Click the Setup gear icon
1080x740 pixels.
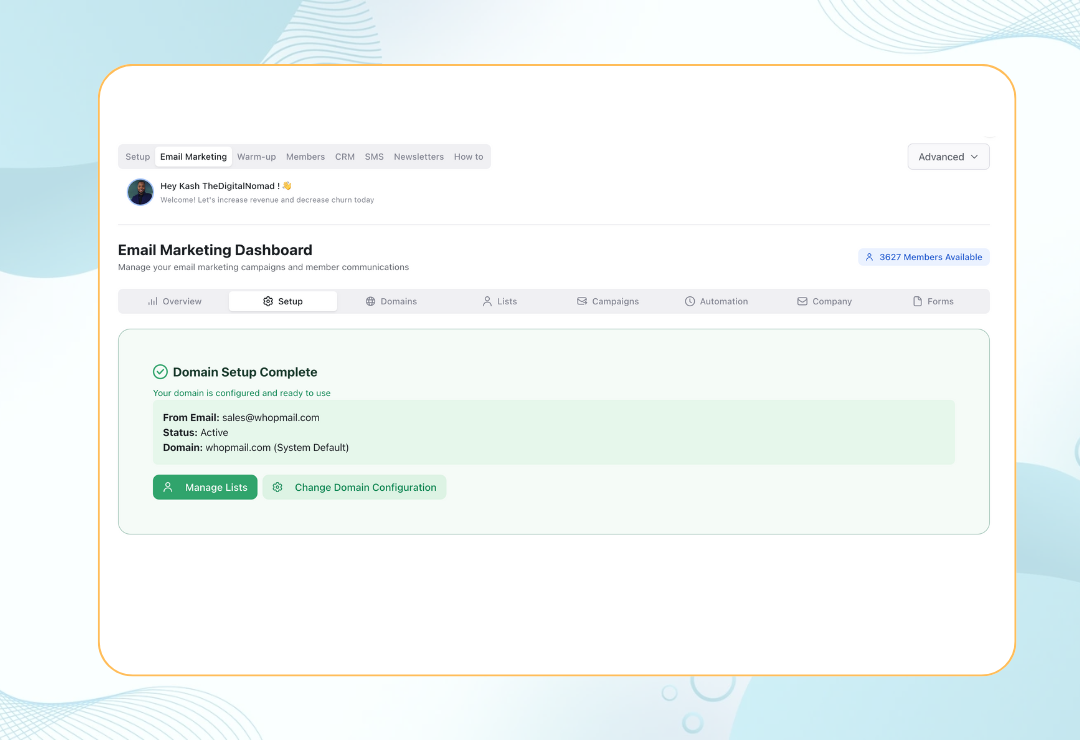point(268,300)
